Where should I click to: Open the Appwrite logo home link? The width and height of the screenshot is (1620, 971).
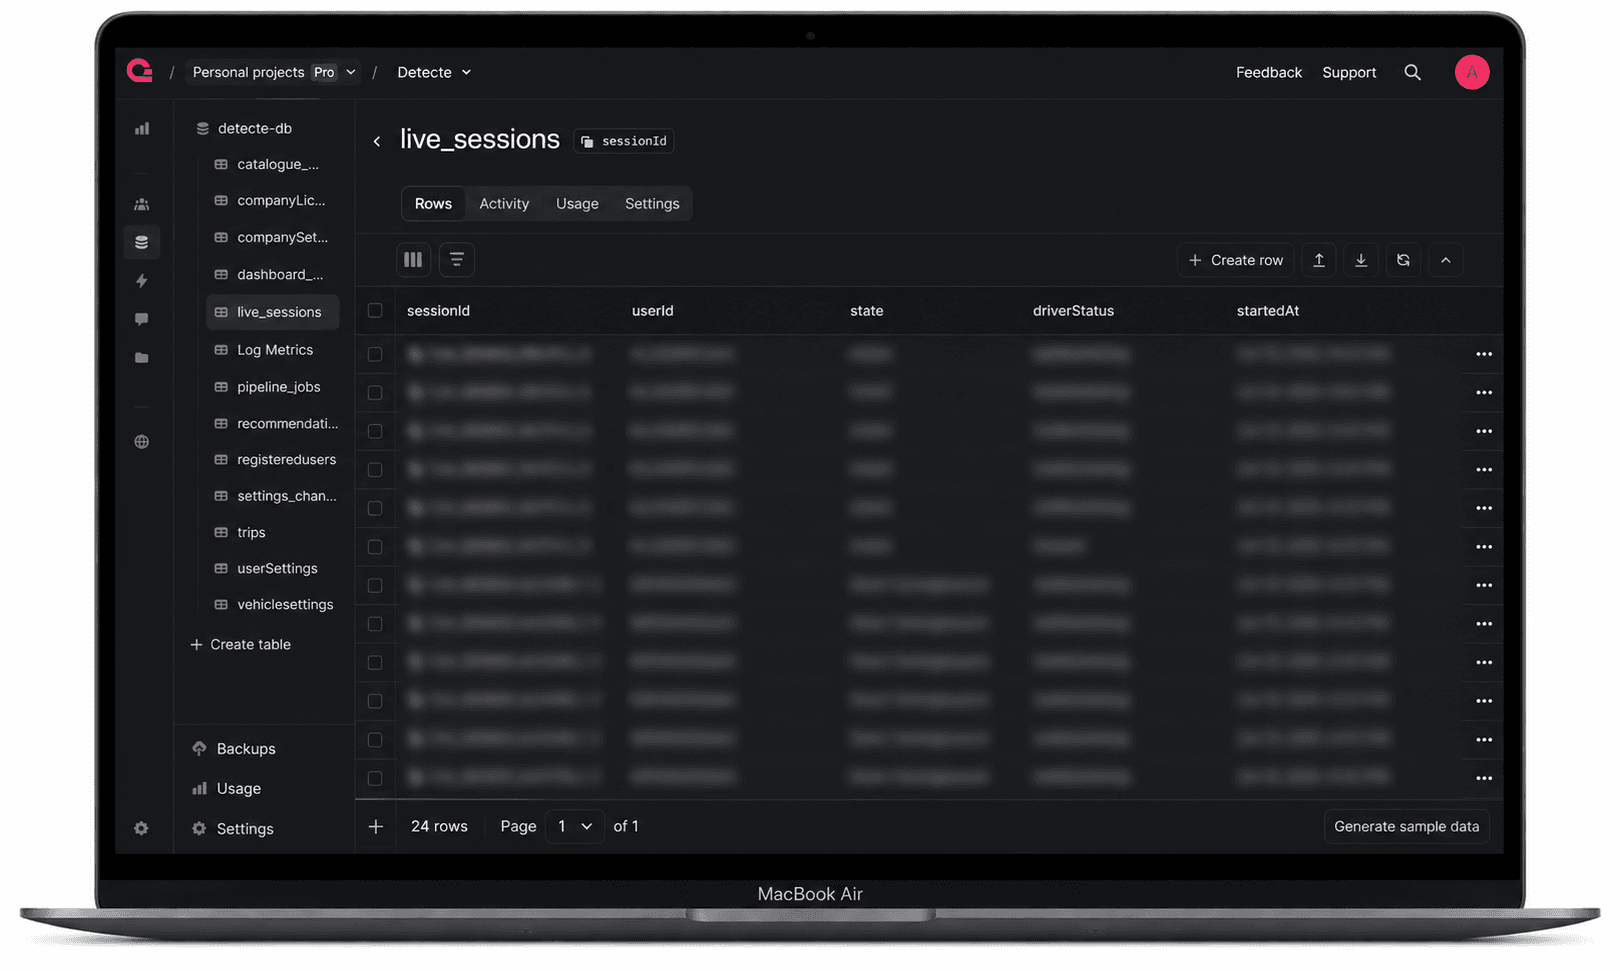[x=140, y=71]
